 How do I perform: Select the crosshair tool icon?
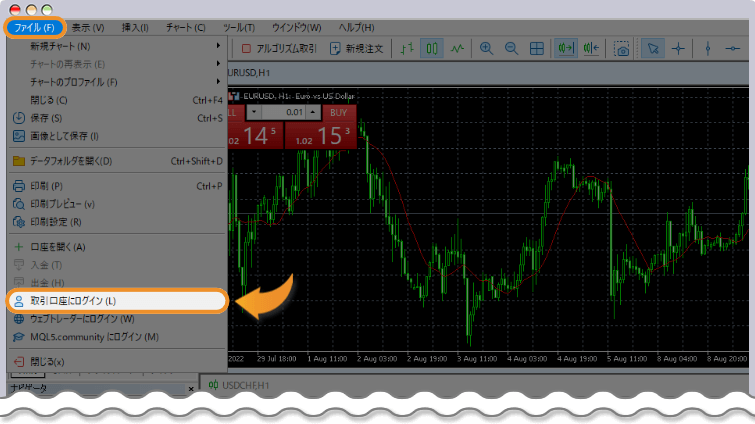tap(678, 47)
